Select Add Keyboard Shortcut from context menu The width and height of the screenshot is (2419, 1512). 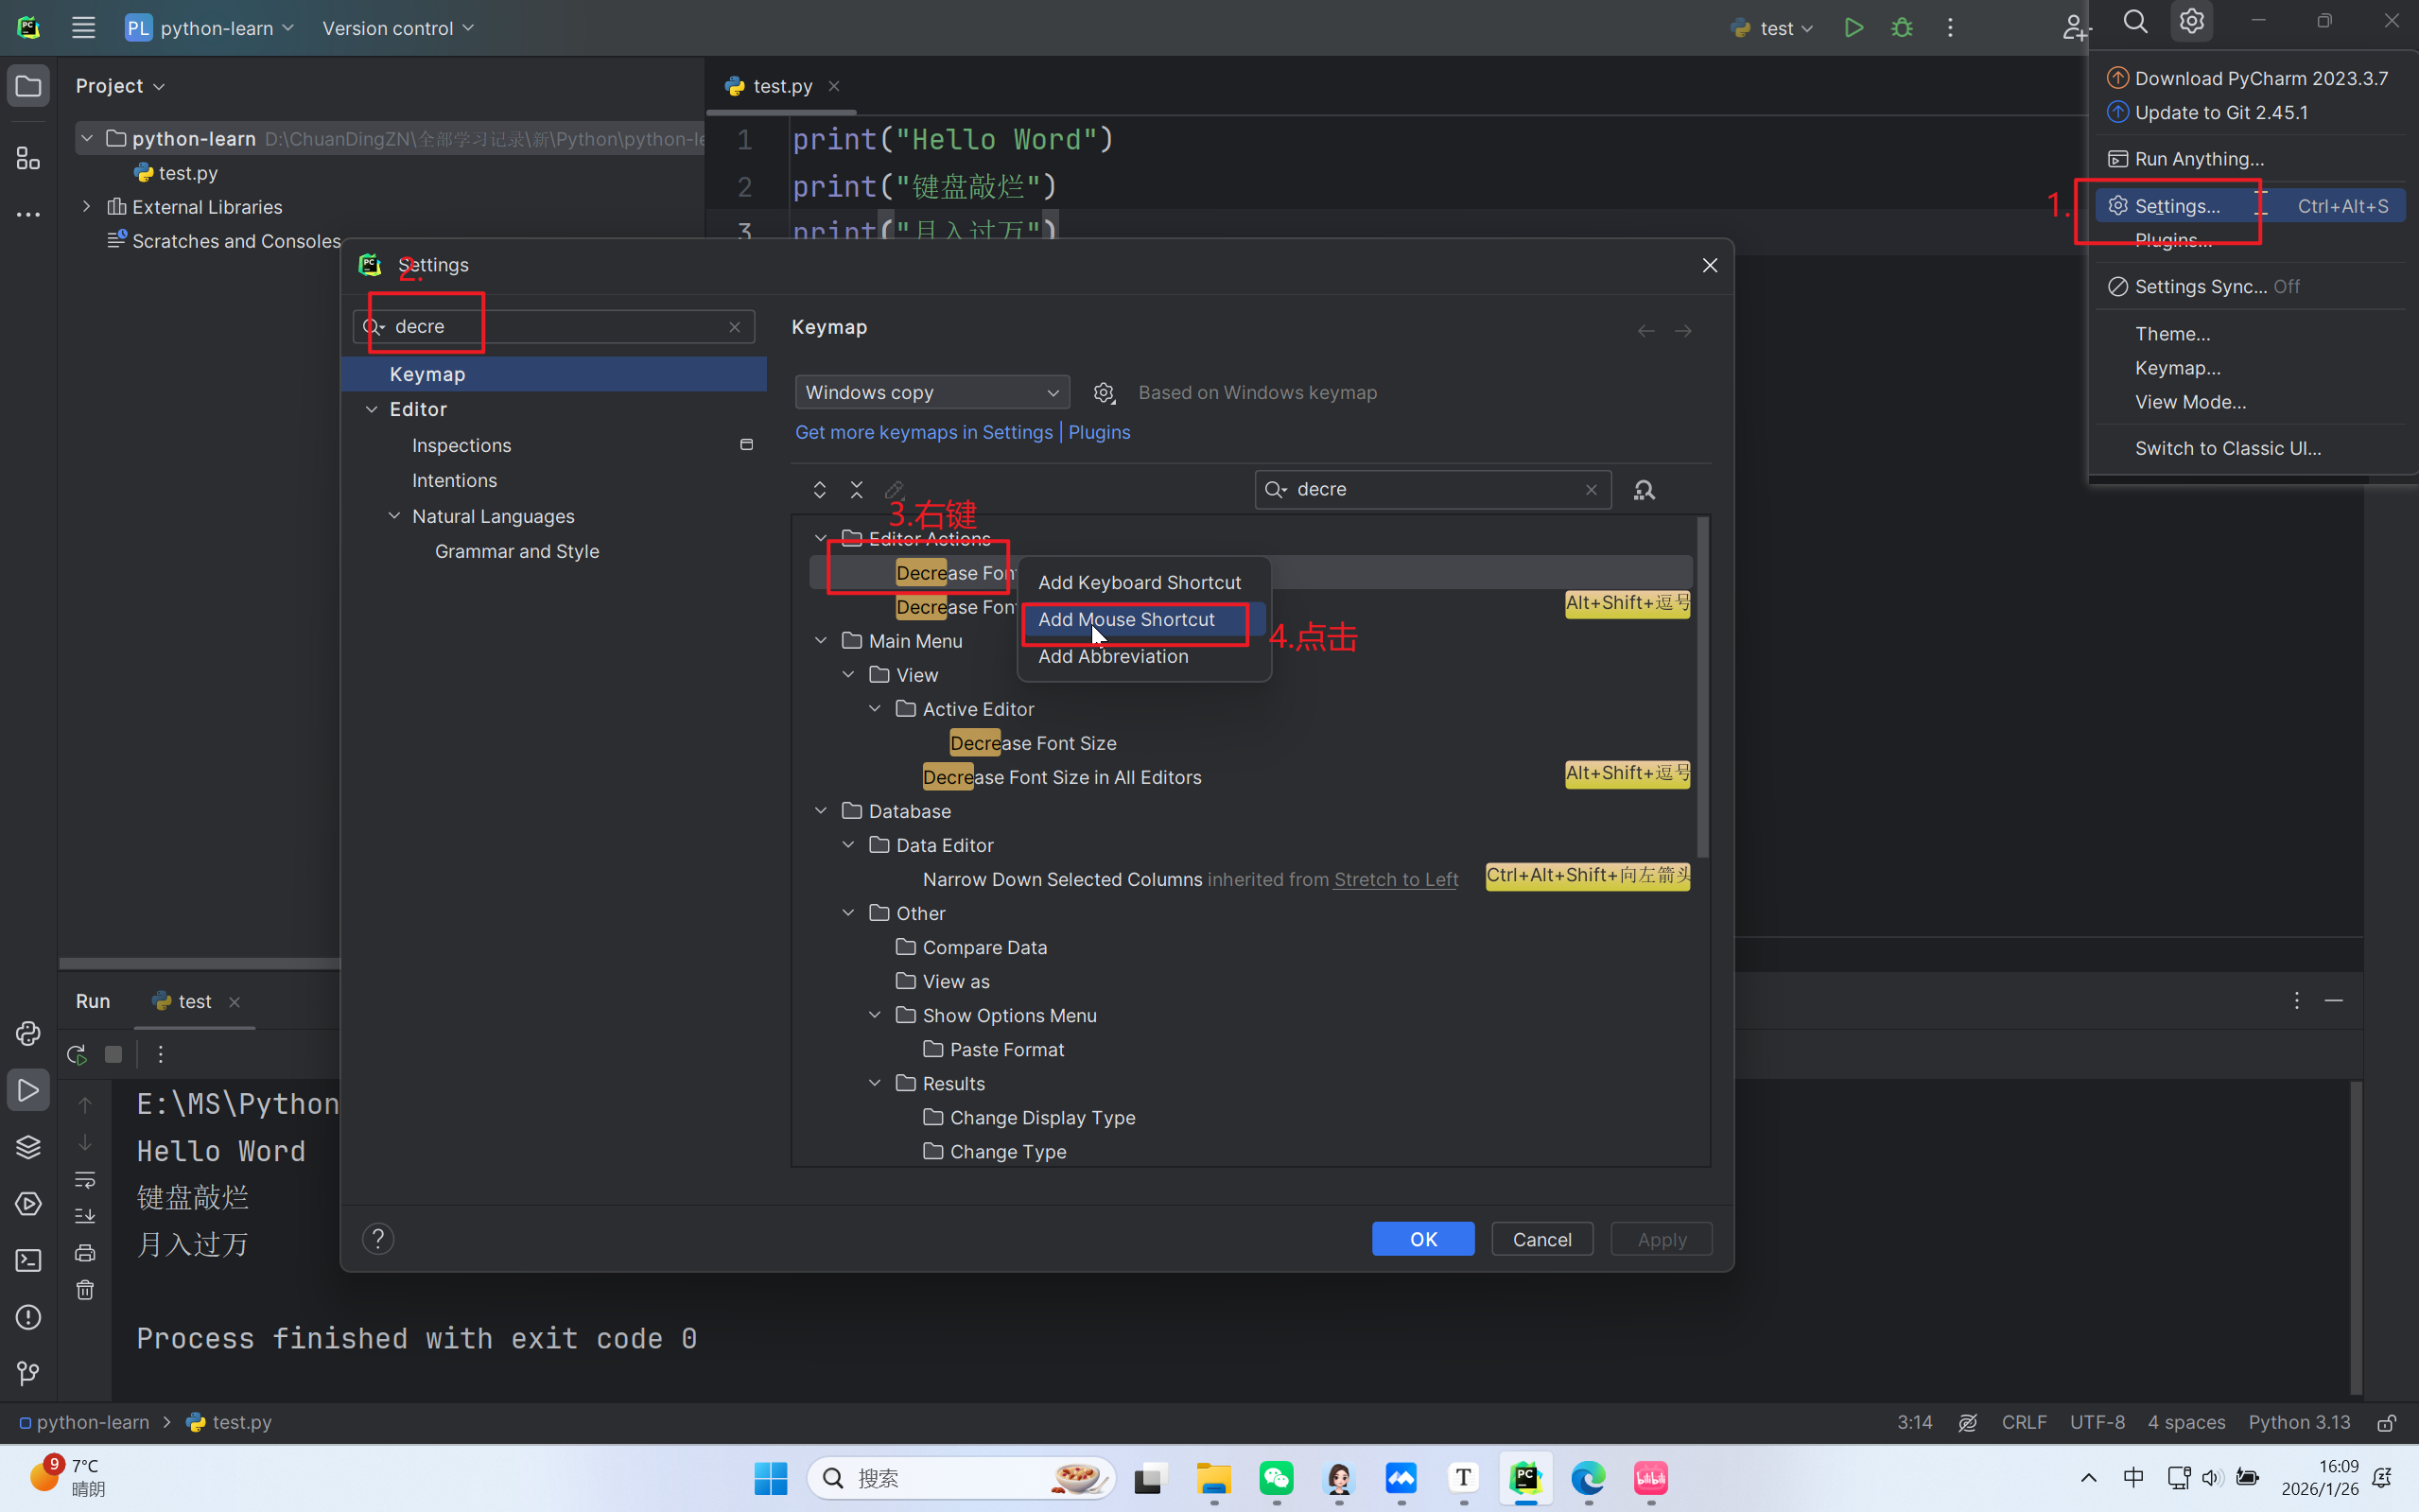click(1139, 582)
